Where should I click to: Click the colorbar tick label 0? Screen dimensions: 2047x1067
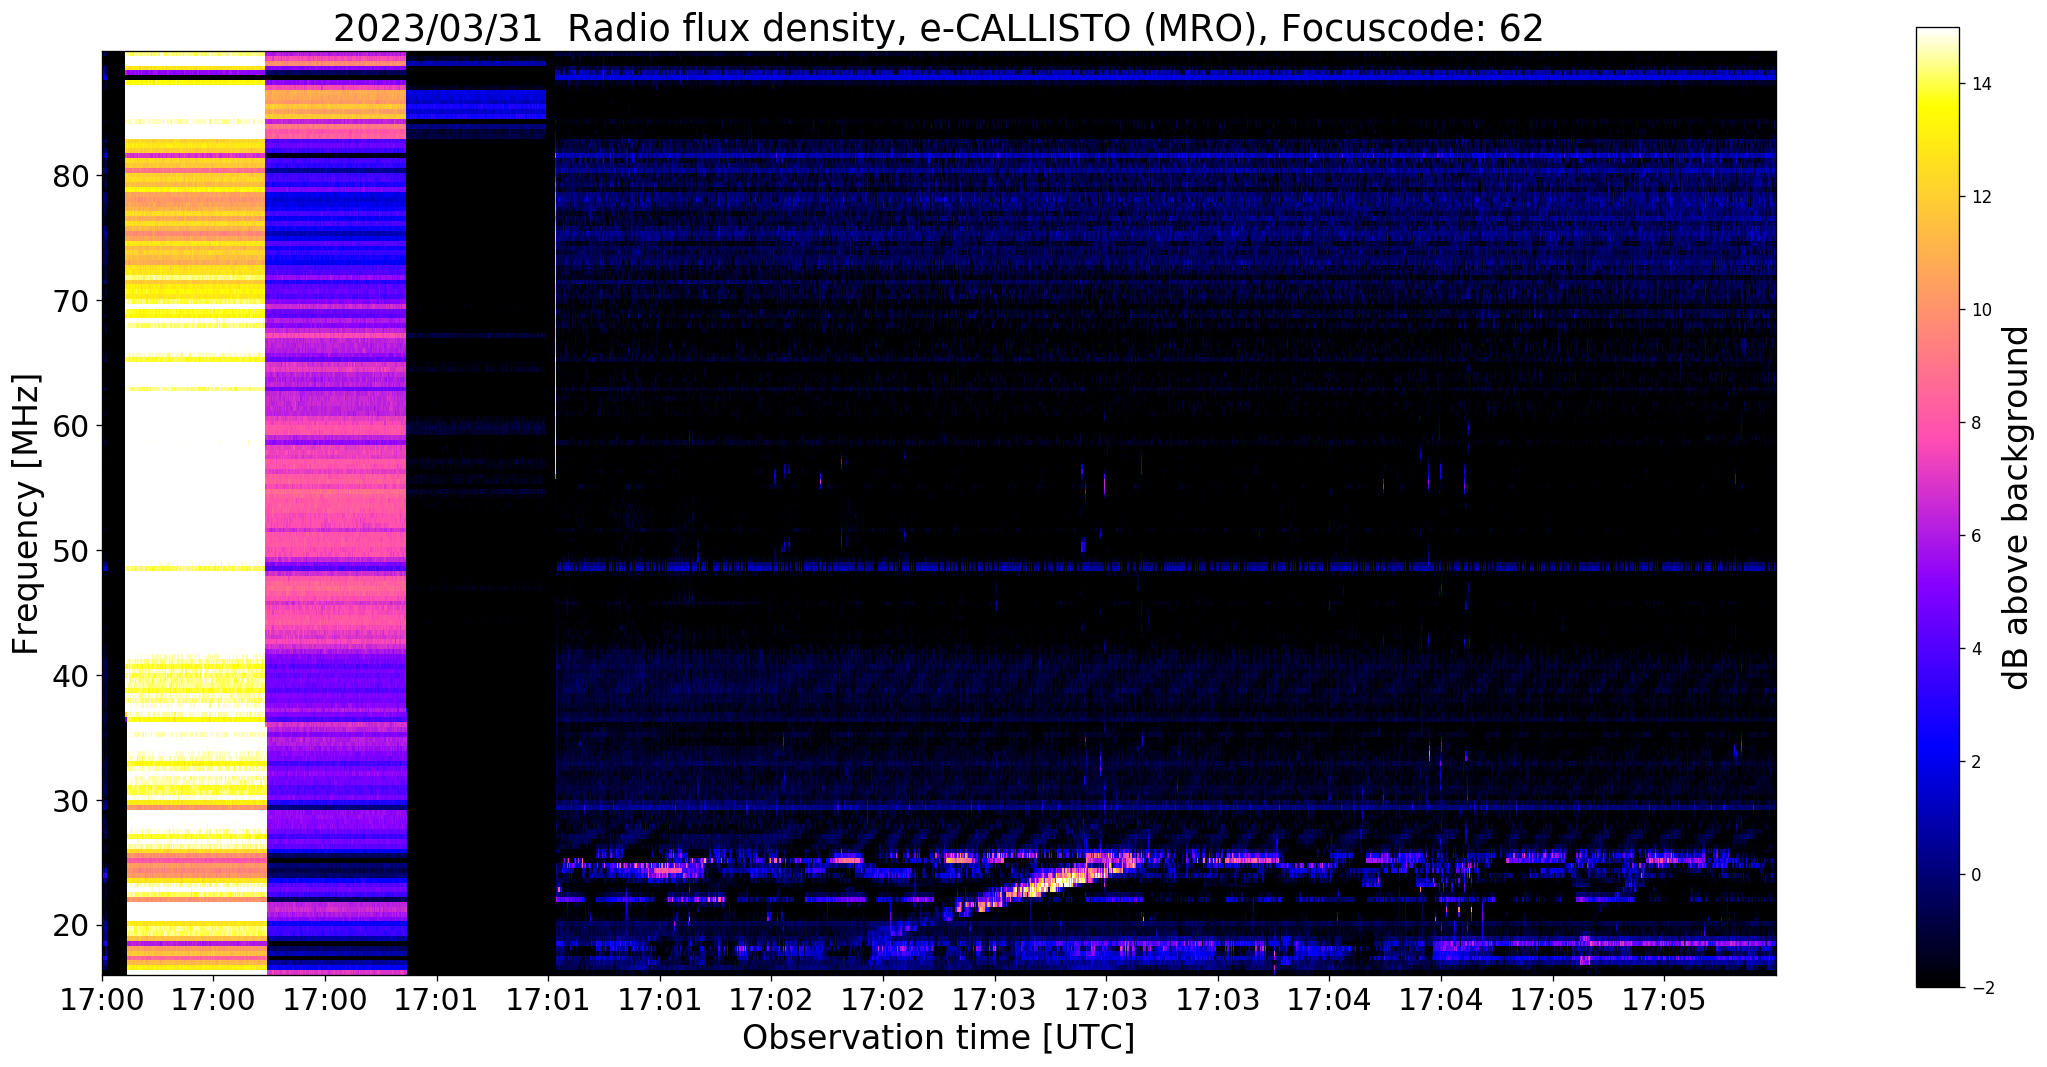tap(1976, 875)
